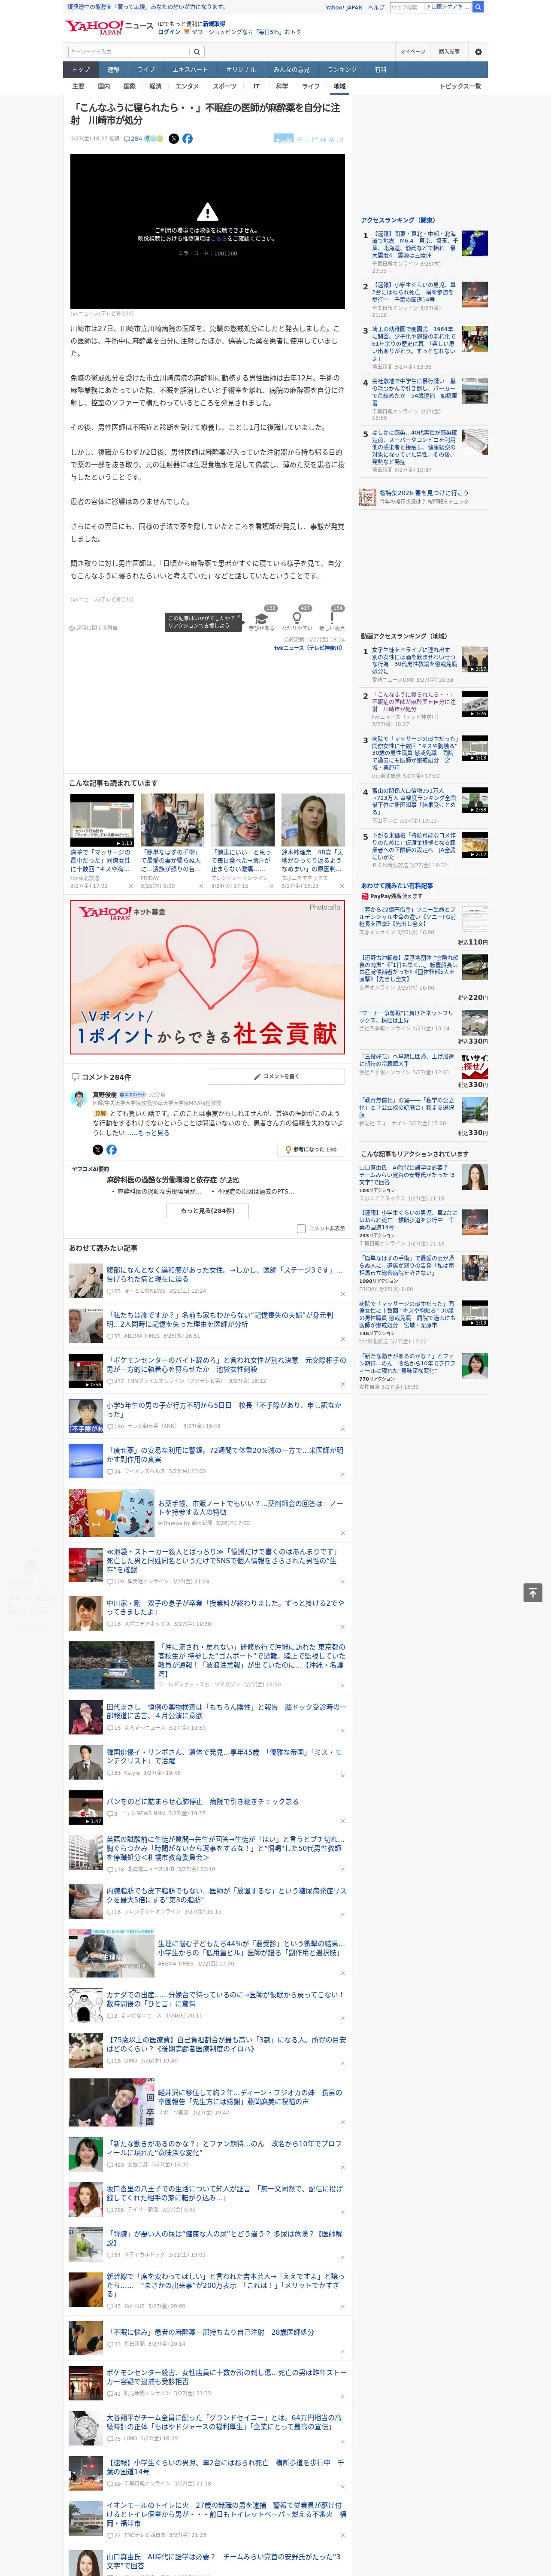Open the 中川家・剛 双子の息子が卒業 article
Viewport: 551px width, 2576px height.
pos(225,1607)
